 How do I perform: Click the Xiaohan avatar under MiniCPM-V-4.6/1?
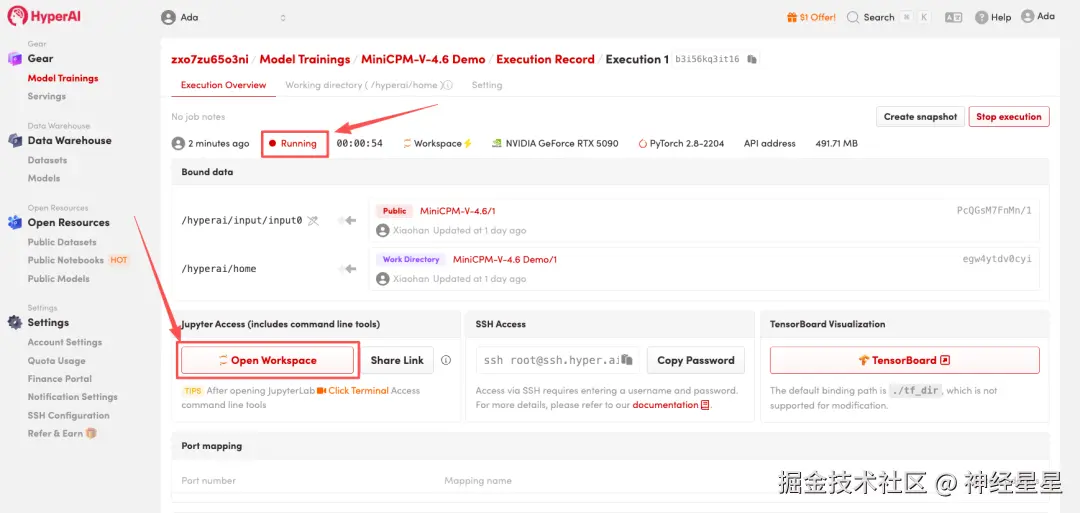point(382,231)
